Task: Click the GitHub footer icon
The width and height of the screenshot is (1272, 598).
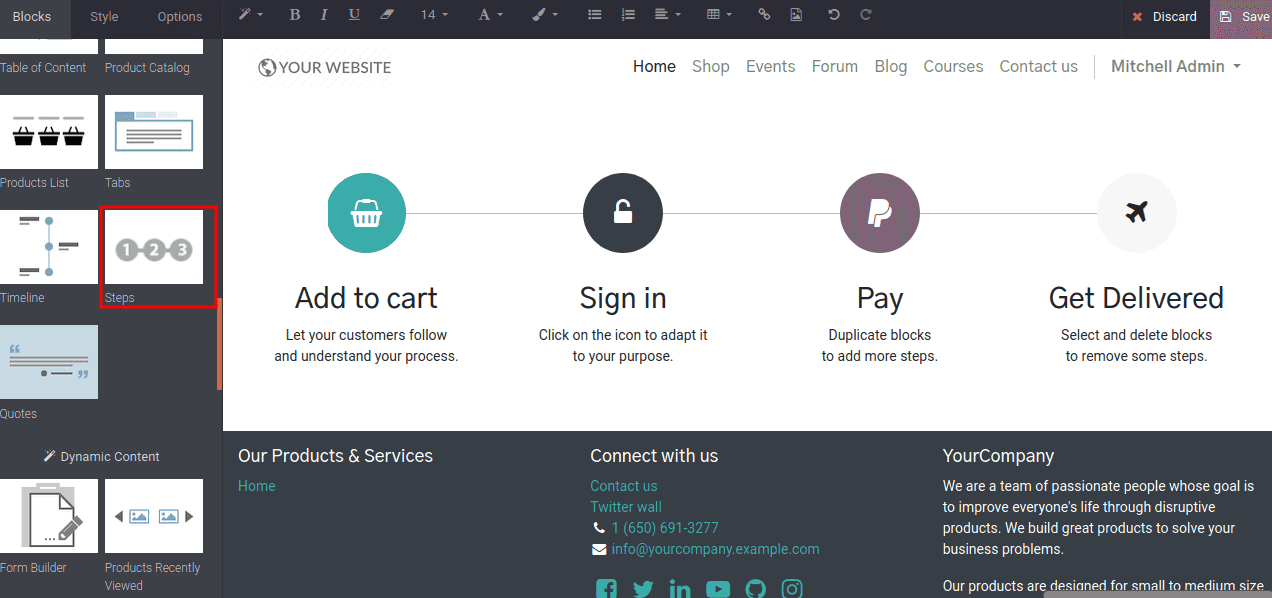Action: point(755,589)
